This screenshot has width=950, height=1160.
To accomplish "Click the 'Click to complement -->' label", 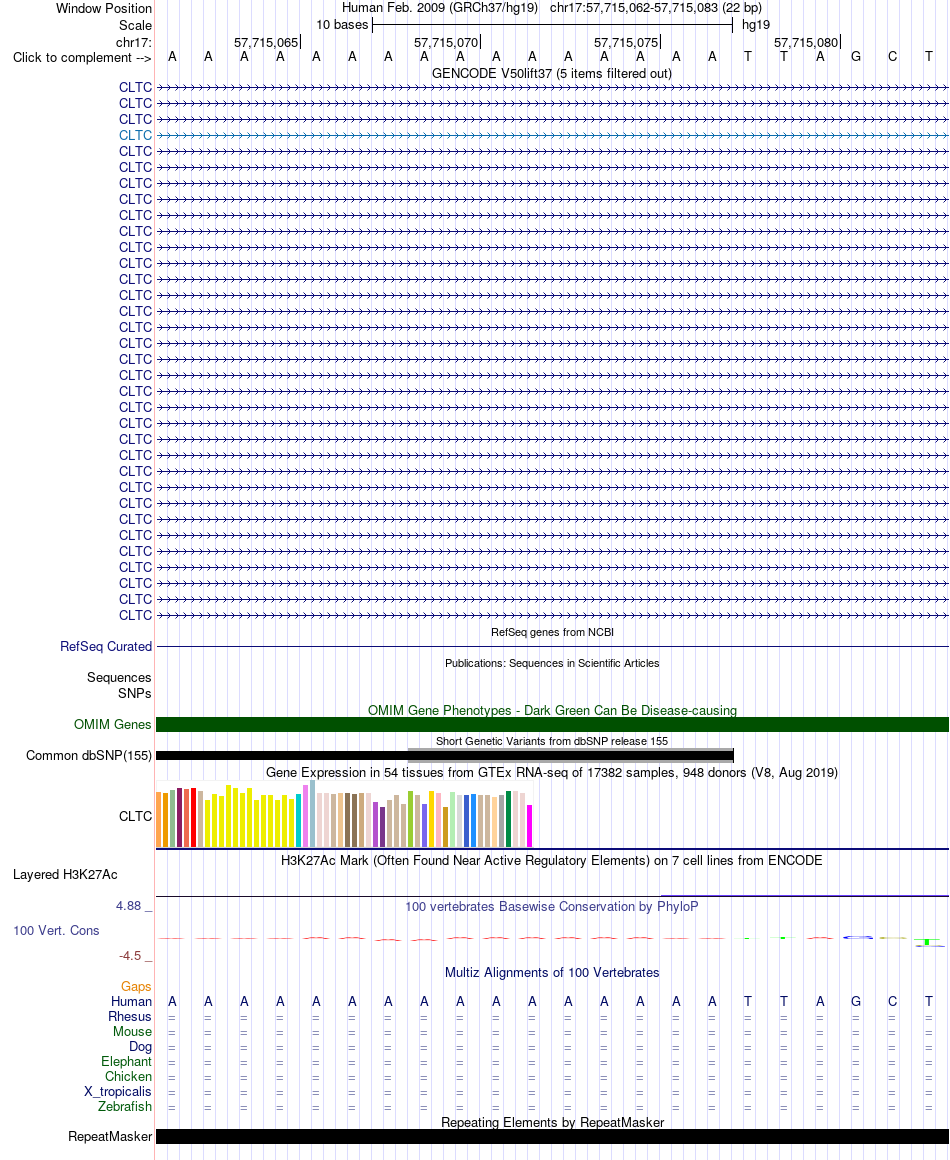I will (x=82, y=58).
